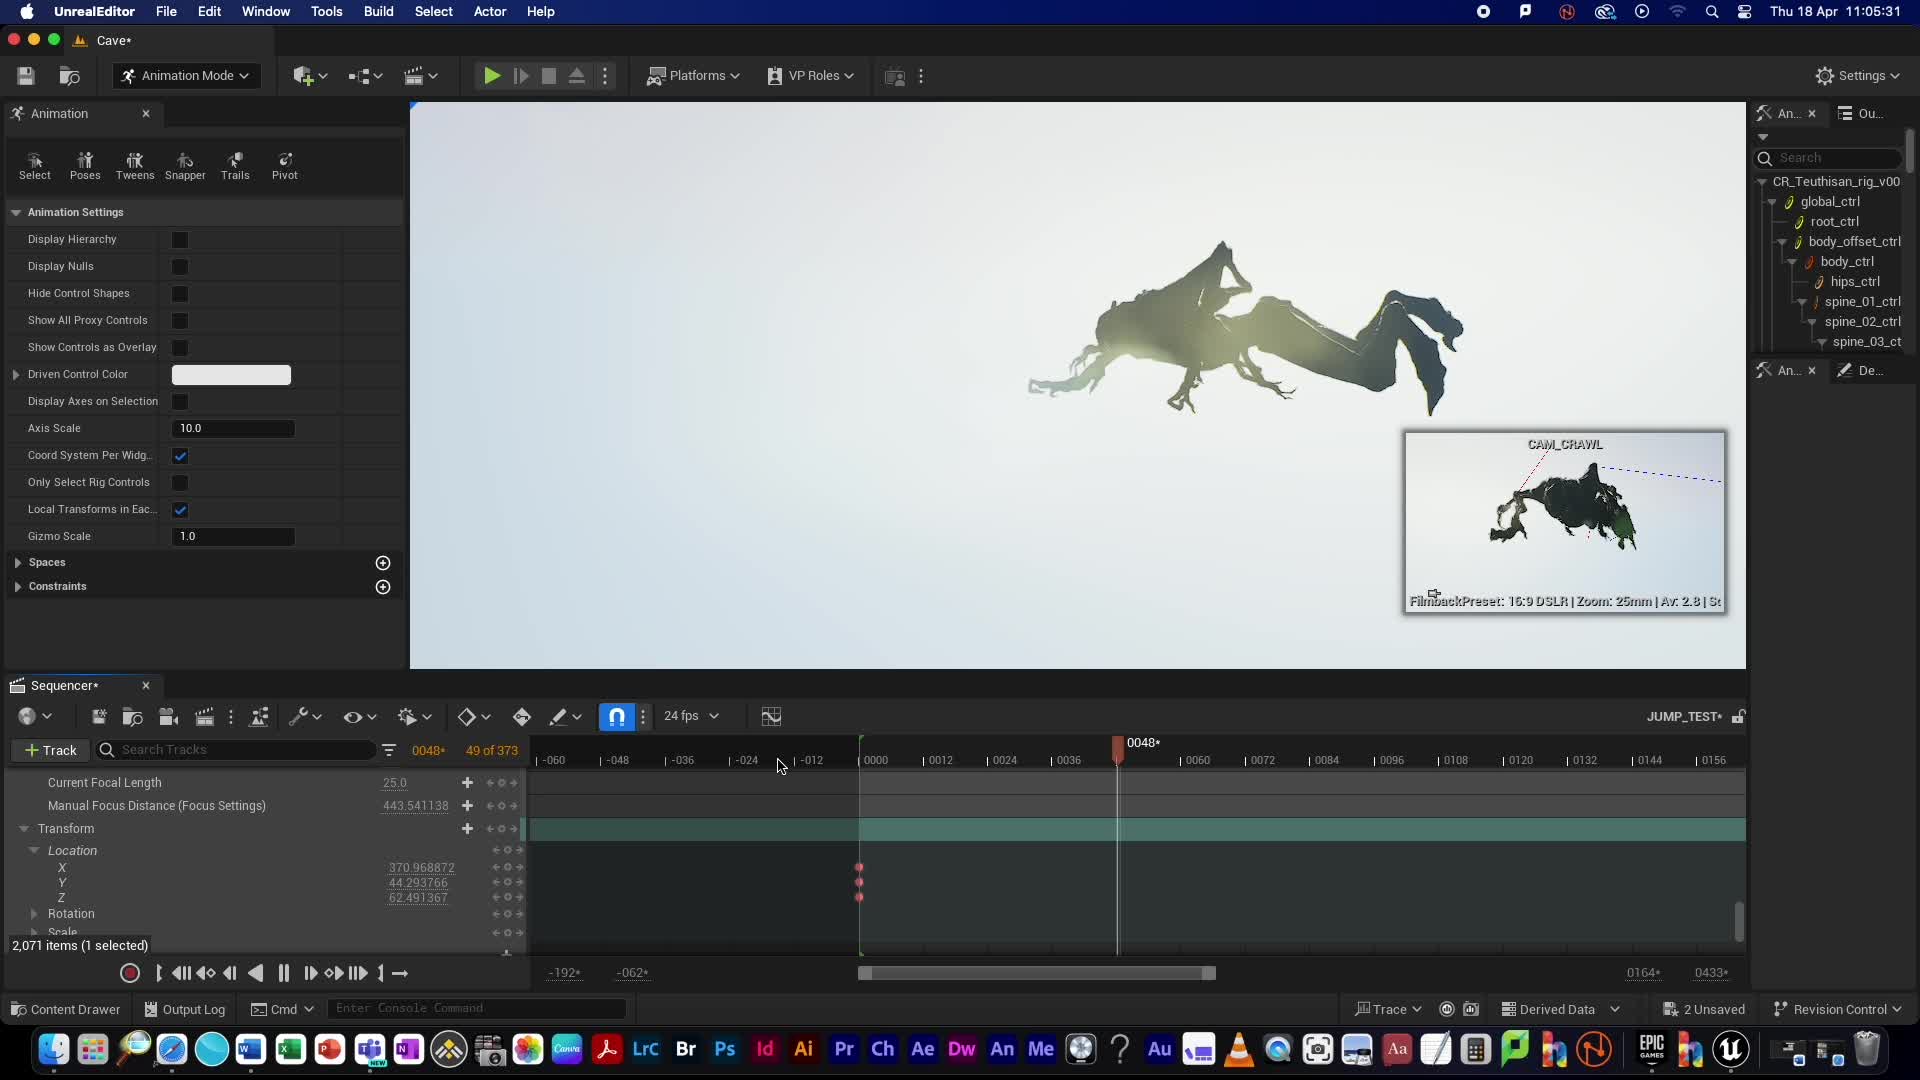The image size is (1920, 1080).
Task: Click the green Play level button
Action: click(x=492, y=76)
